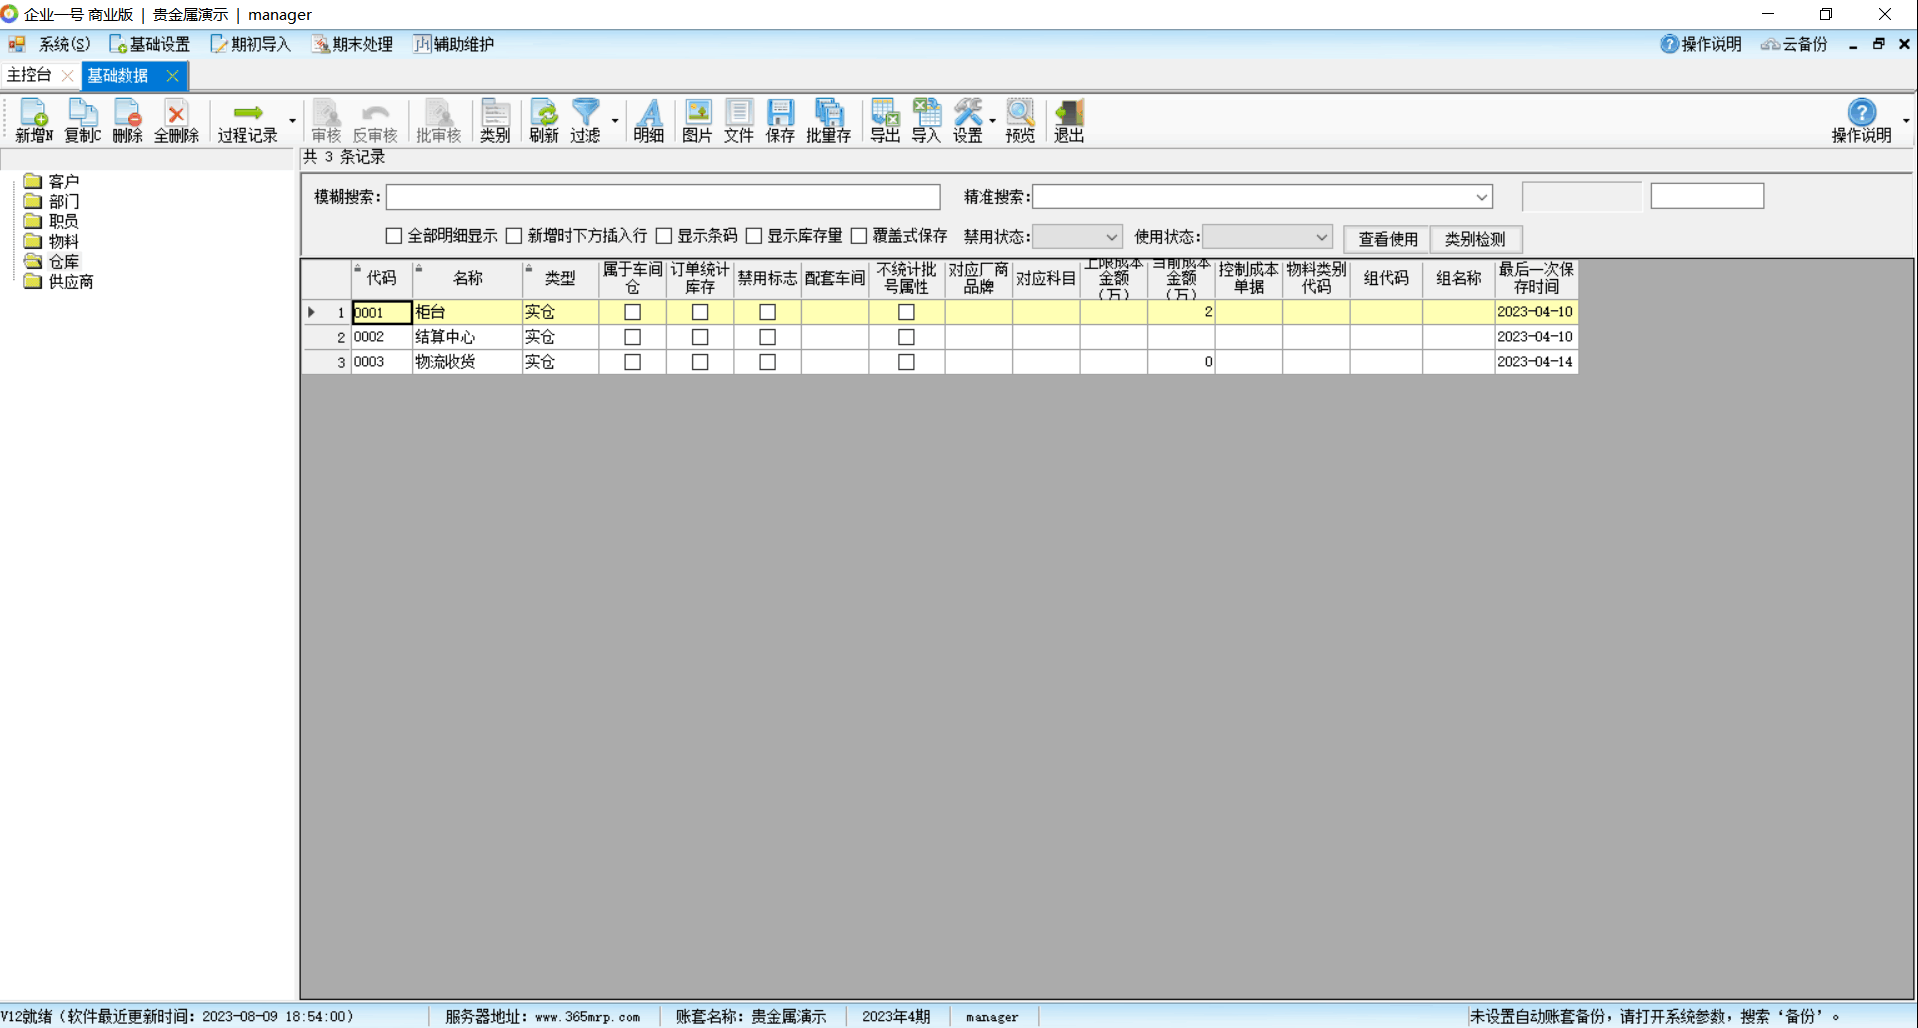Open the 精准搜索 dropdown list
The image size is (1918, 1028).
[x=1481, y=197]
